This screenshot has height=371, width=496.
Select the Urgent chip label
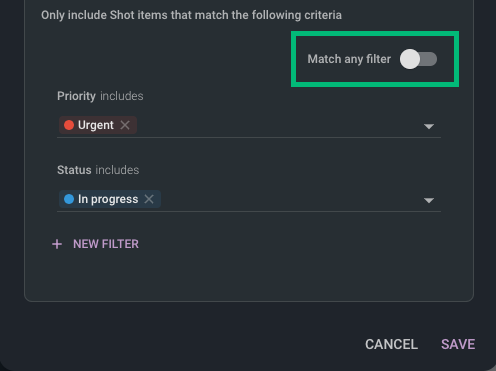click(96, 125)
